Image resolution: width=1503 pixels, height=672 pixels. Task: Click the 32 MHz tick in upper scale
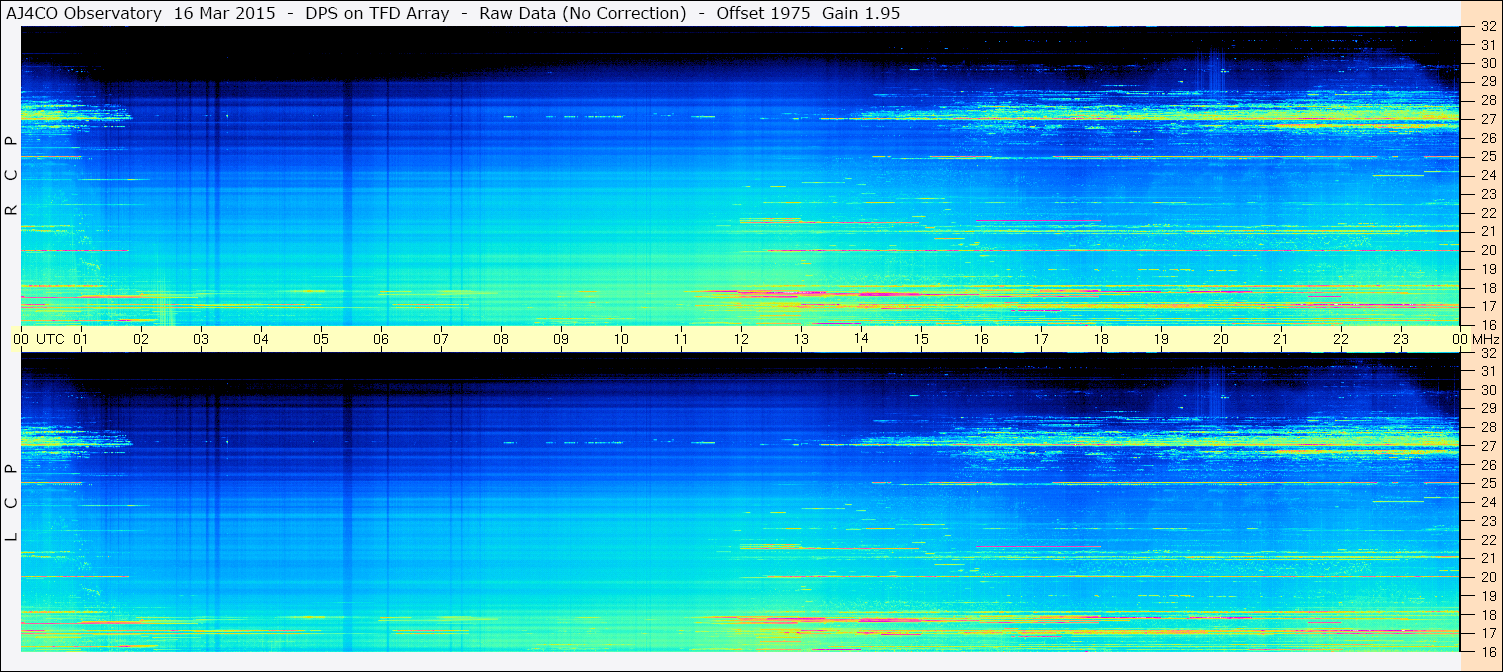tap(1487, 26)
